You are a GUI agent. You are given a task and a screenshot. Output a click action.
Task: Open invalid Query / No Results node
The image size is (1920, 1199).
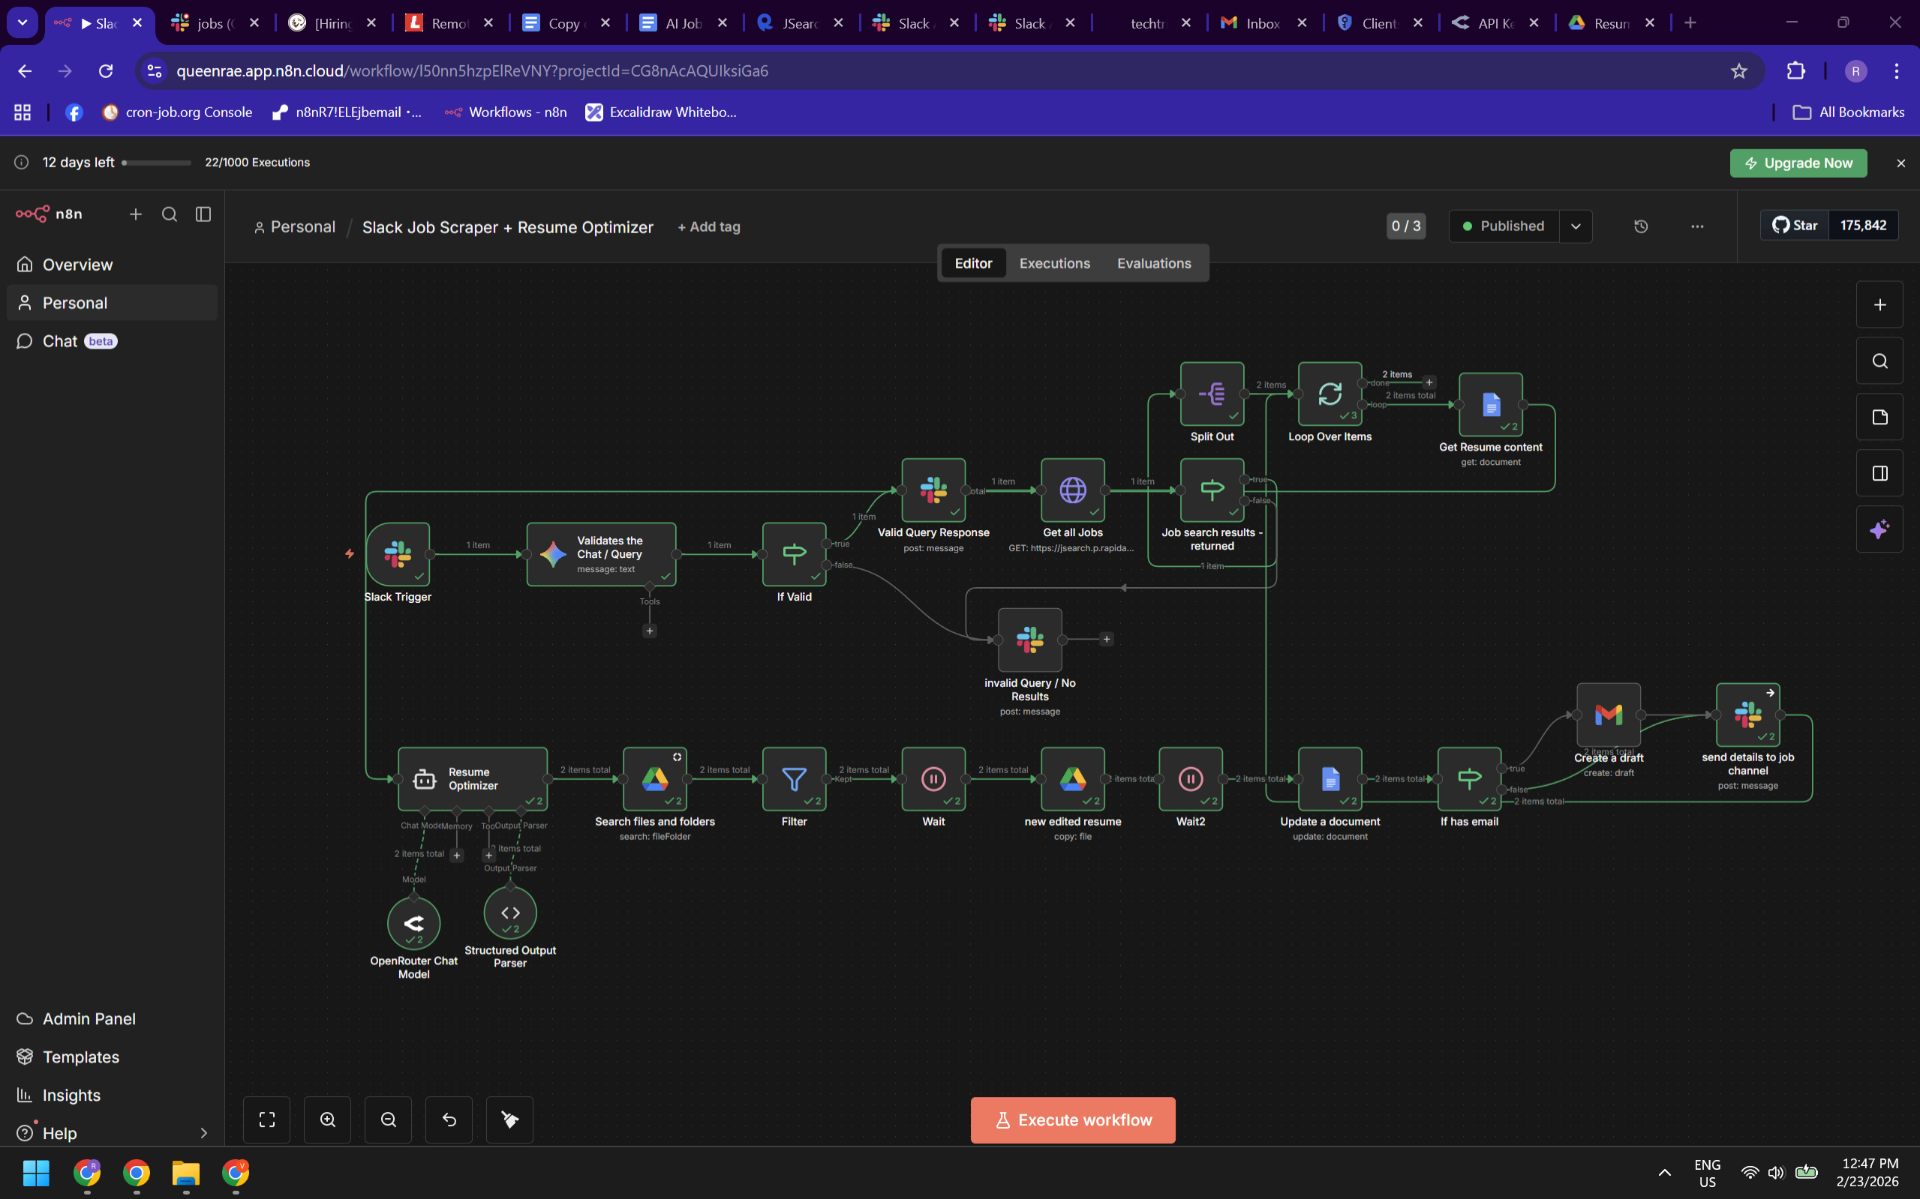(x=1029, y=640)
